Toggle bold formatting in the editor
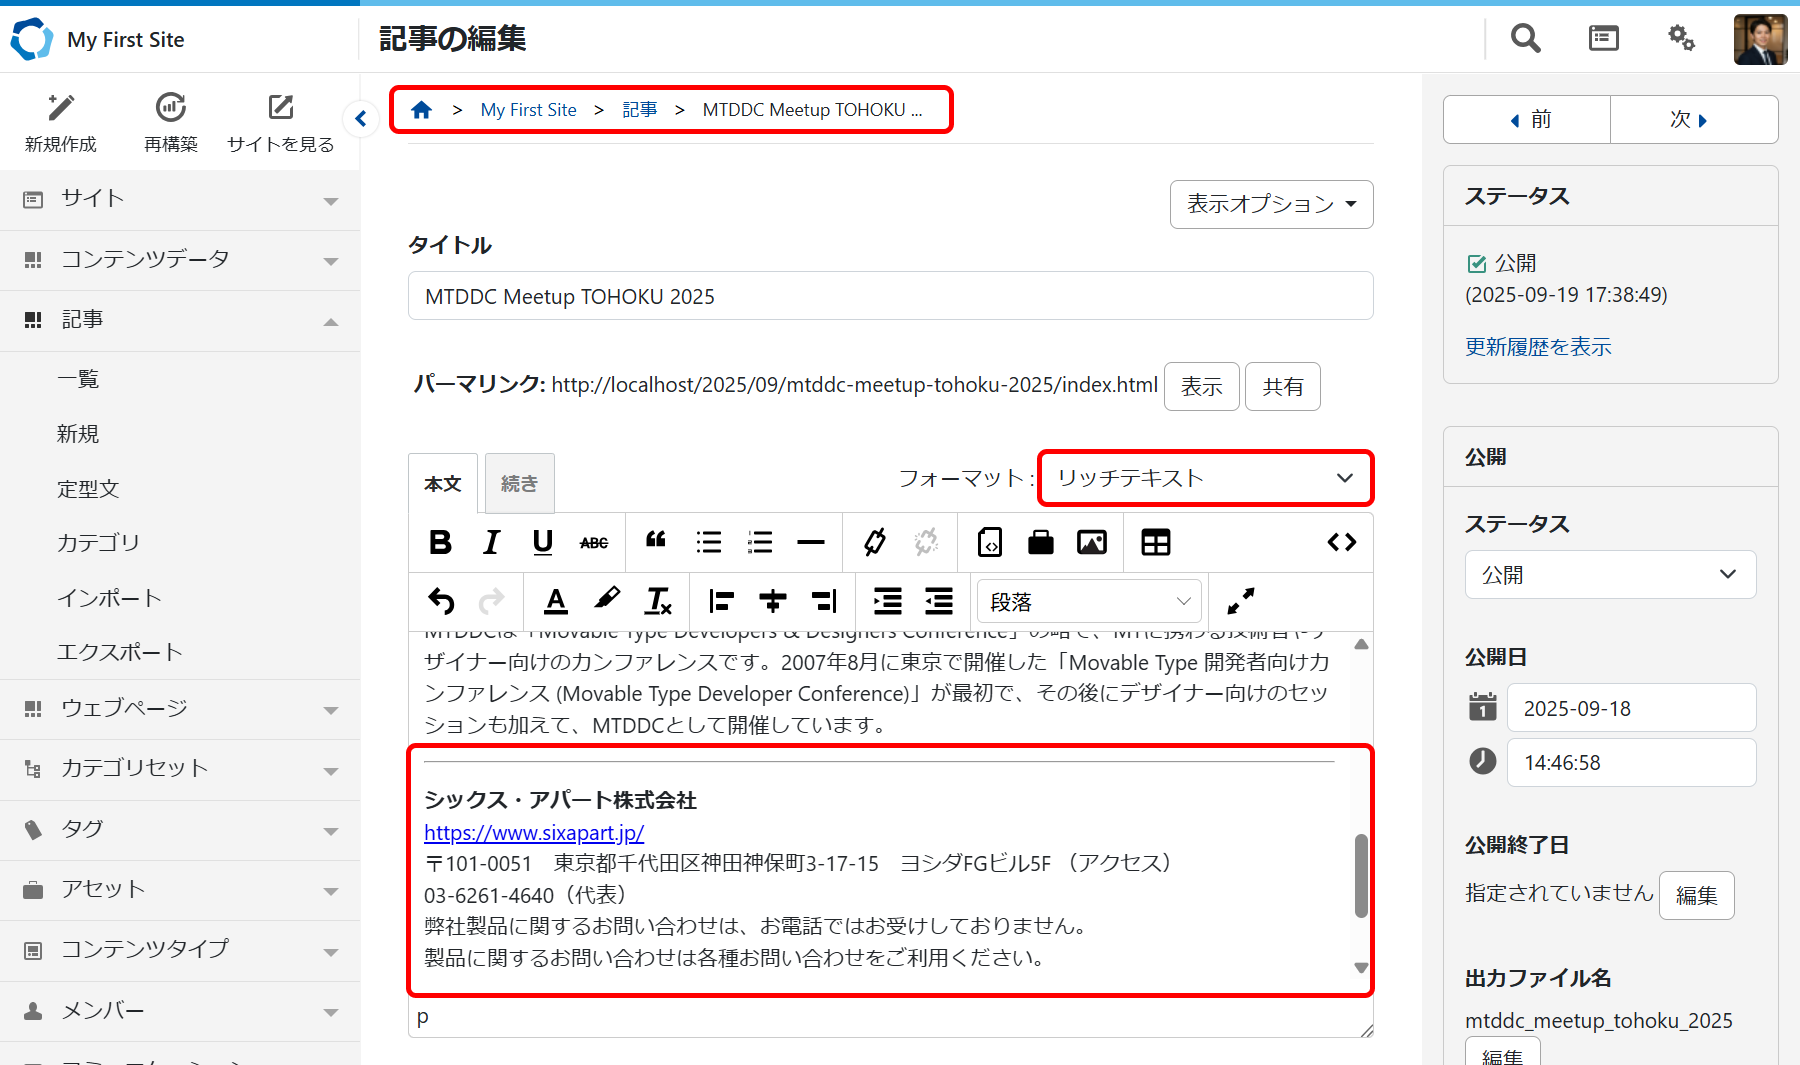 (x=440, y=542)
